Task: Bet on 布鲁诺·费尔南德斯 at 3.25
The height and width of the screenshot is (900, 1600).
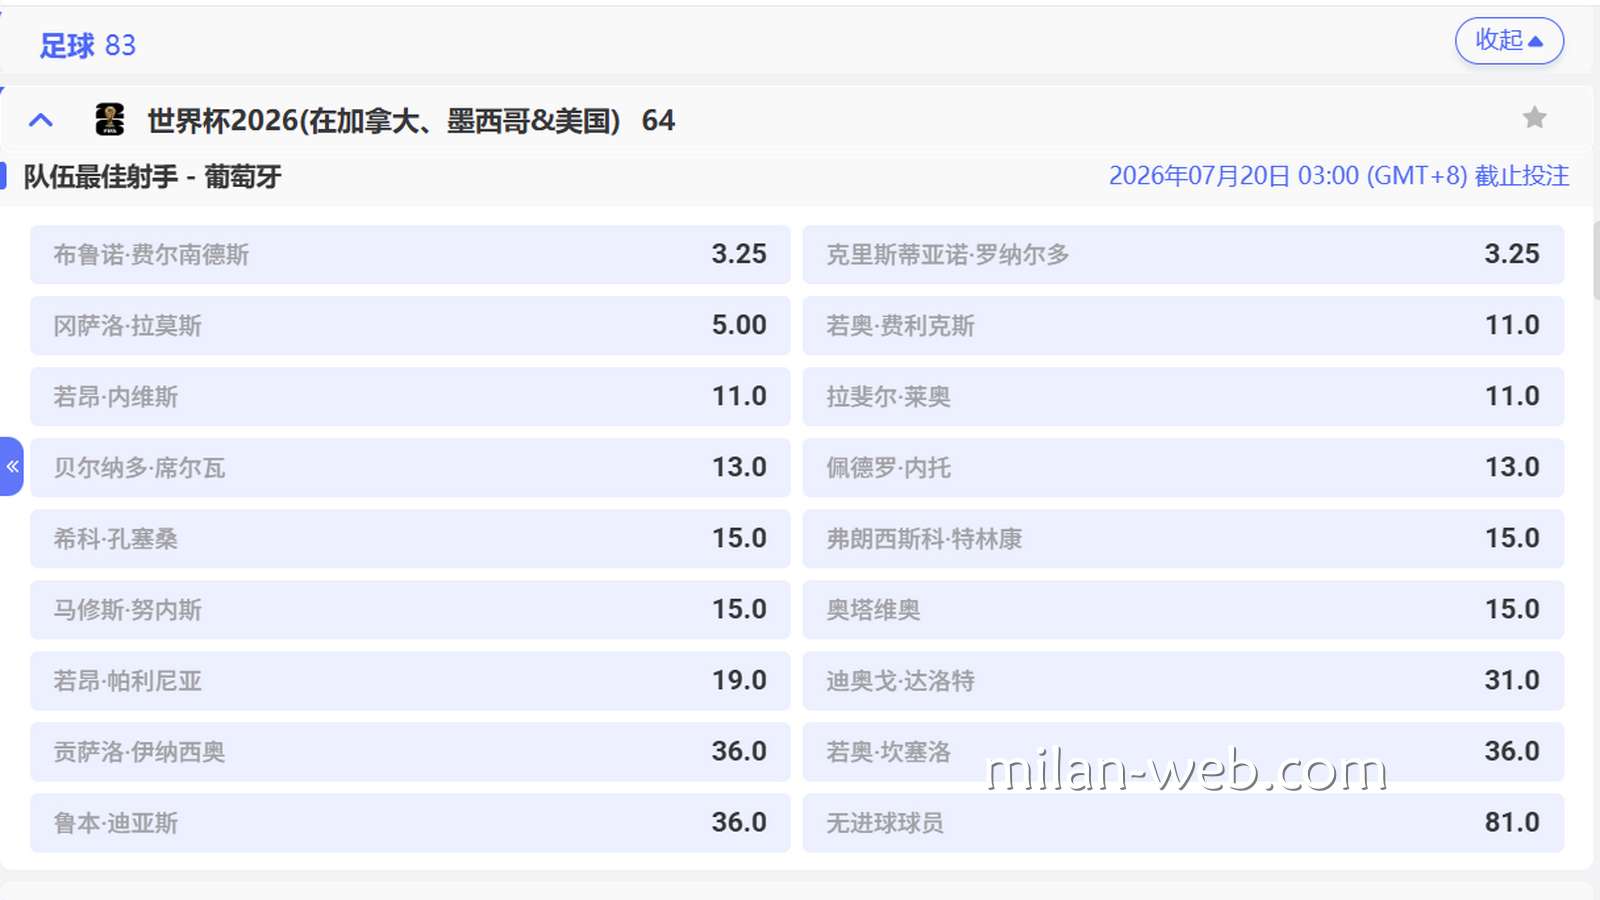Action: pyautogui.click(x=410, y=254)
